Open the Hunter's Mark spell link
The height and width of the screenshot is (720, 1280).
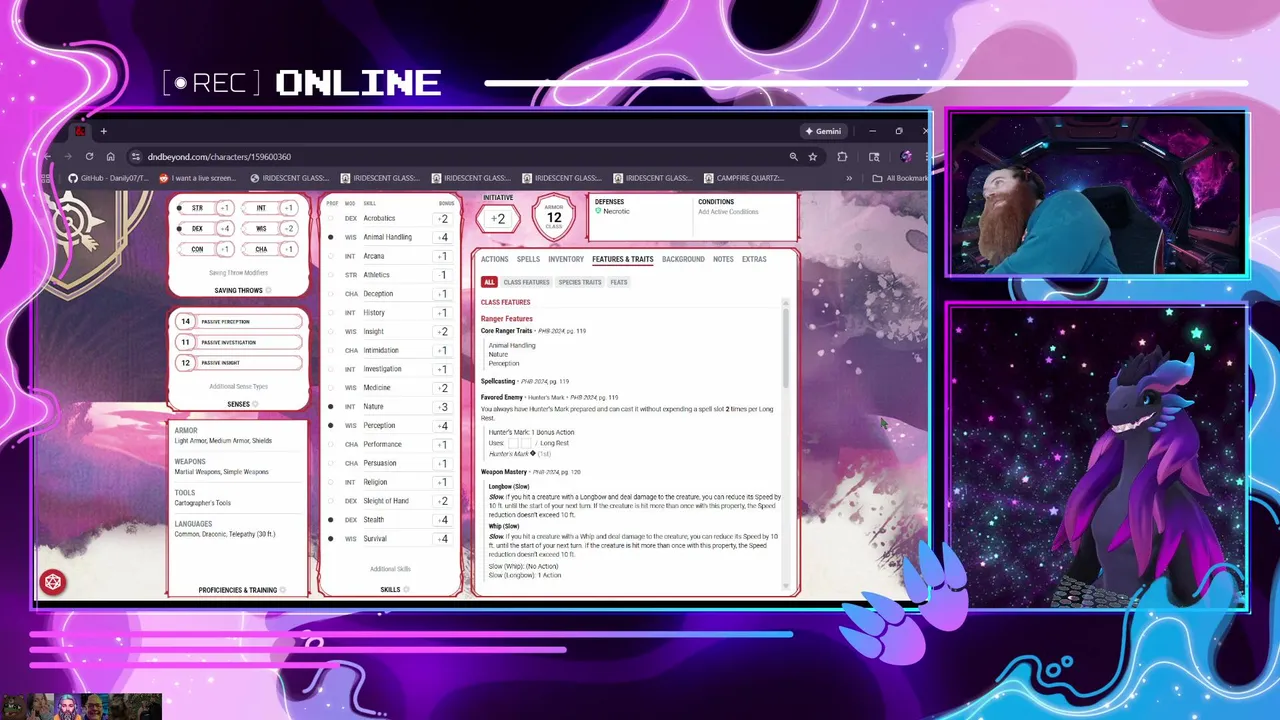[512, 454]
